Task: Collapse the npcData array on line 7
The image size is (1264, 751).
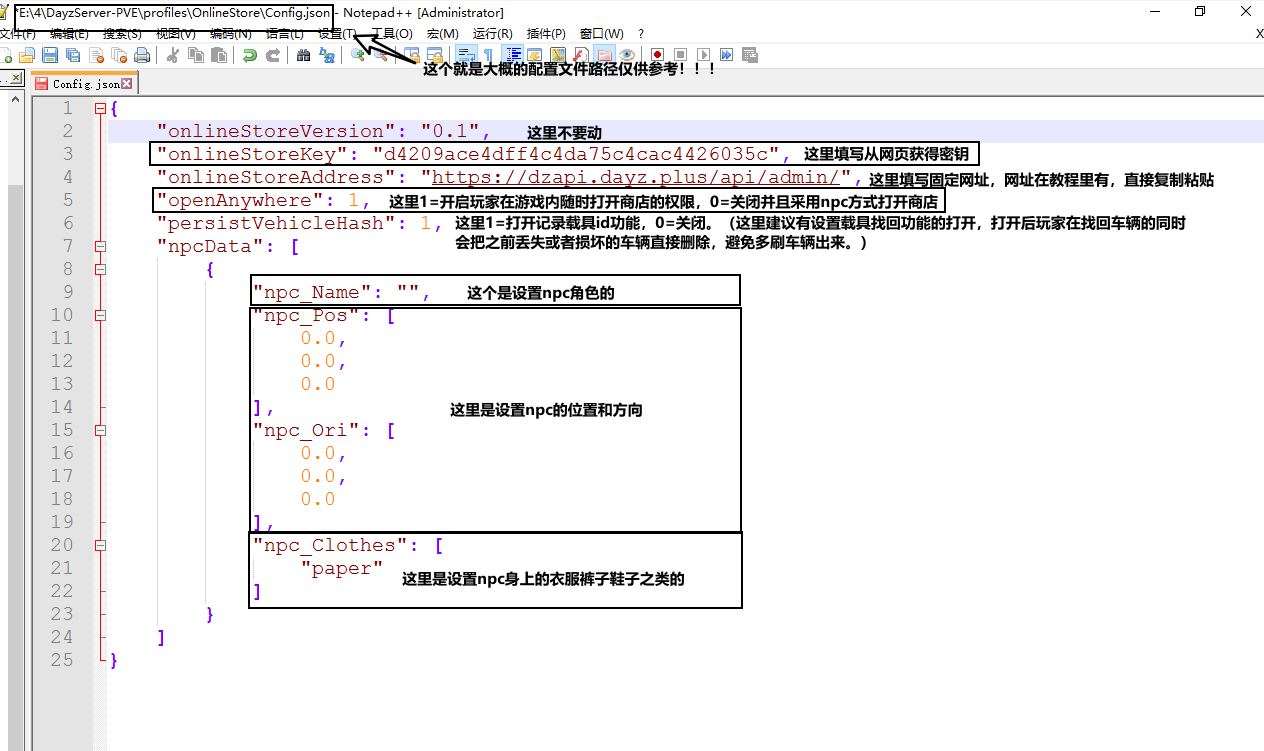Action: click(100, 246)
